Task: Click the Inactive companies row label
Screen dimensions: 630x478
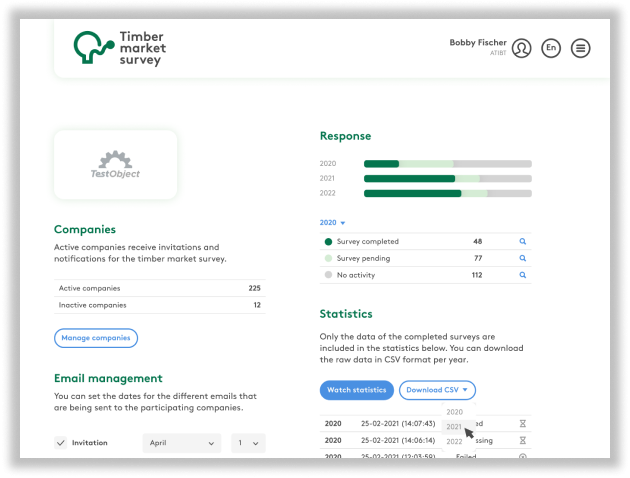Action: [92, 305]
